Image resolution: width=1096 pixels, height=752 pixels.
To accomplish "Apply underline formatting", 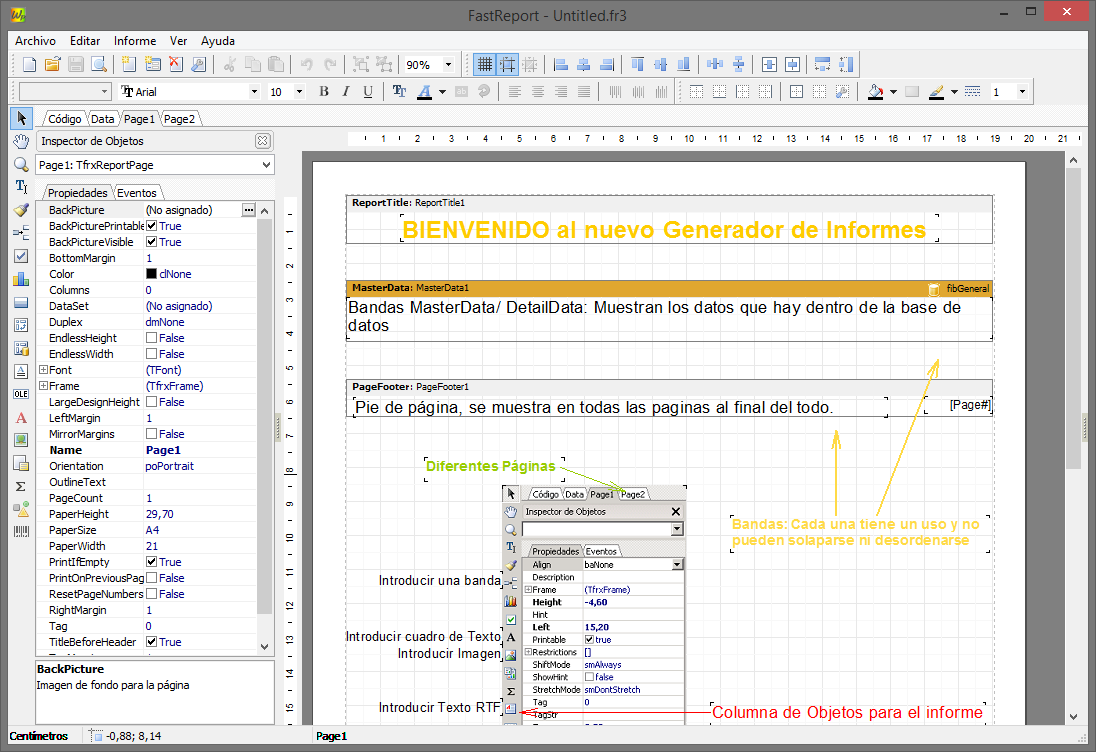I will 368,92.
